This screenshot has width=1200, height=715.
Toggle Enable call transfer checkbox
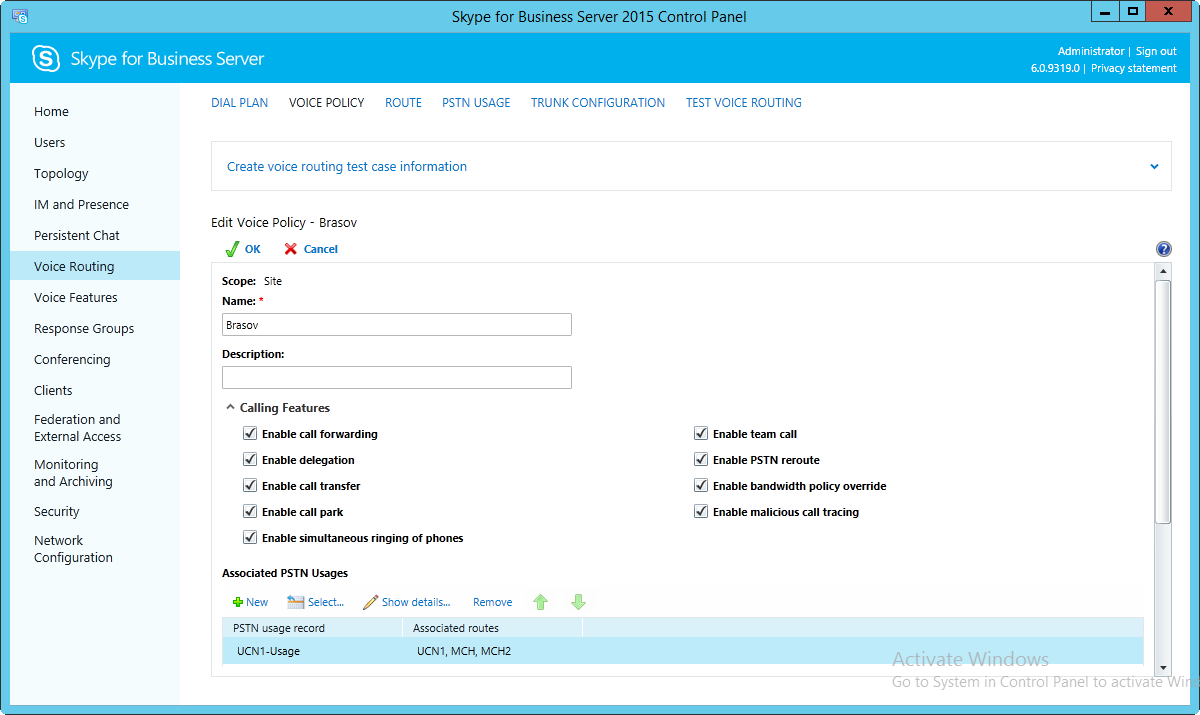click(x=250, y=486)
